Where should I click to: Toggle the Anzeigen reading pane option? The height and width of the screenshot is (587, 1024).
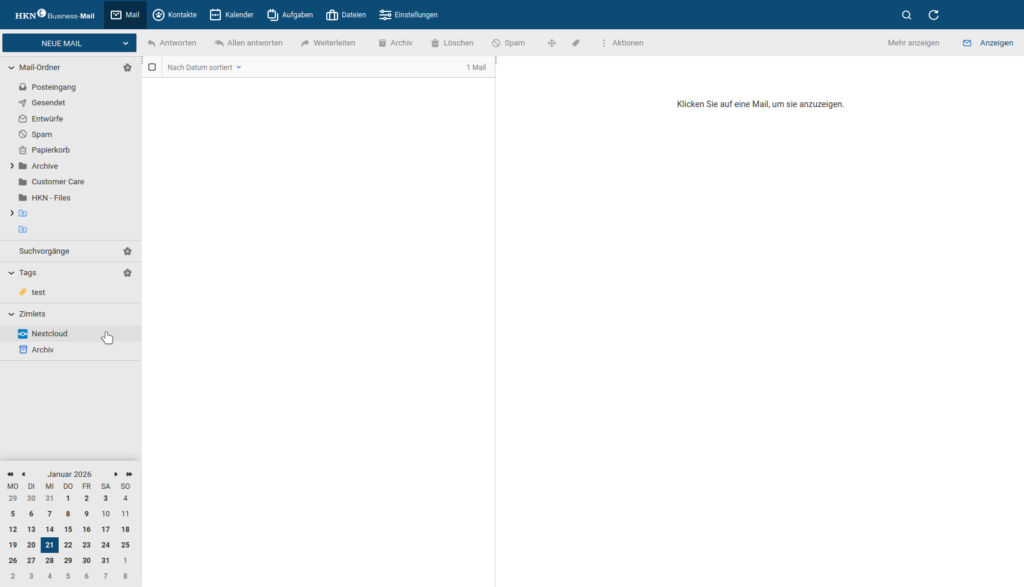987,43
